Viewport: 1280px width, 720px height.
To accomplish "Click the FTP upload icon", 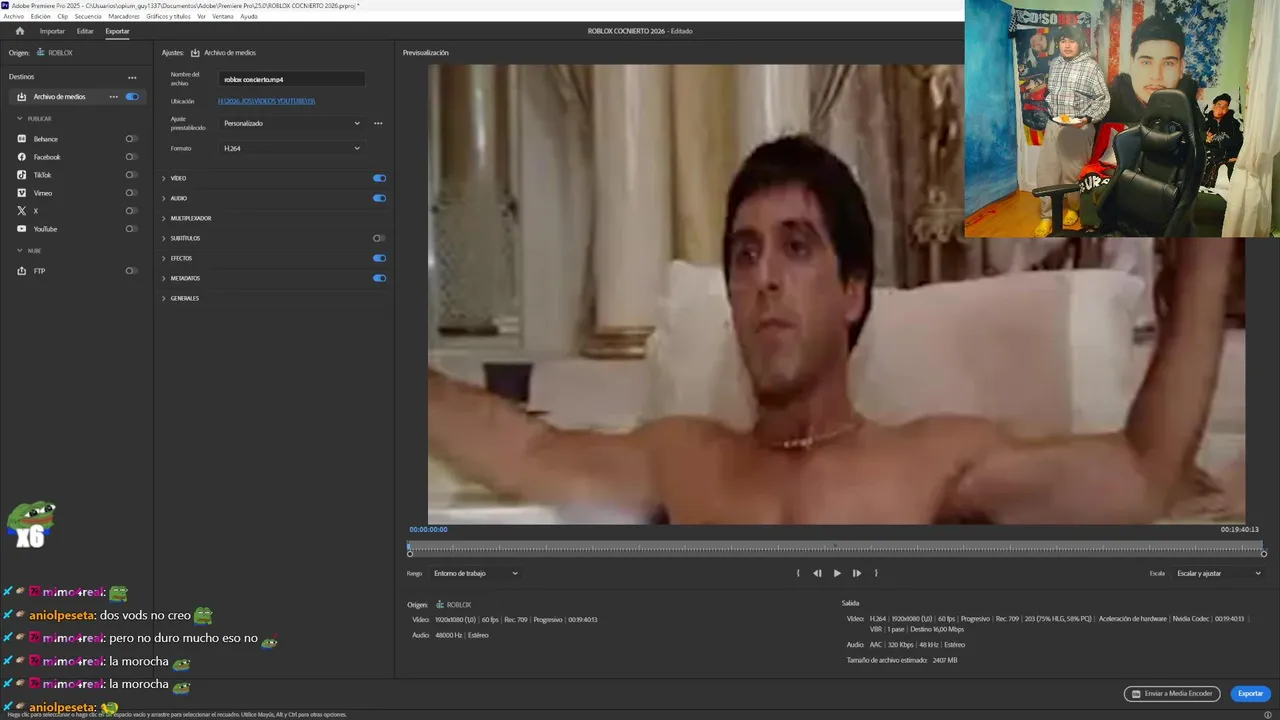I will coord(22,271).
